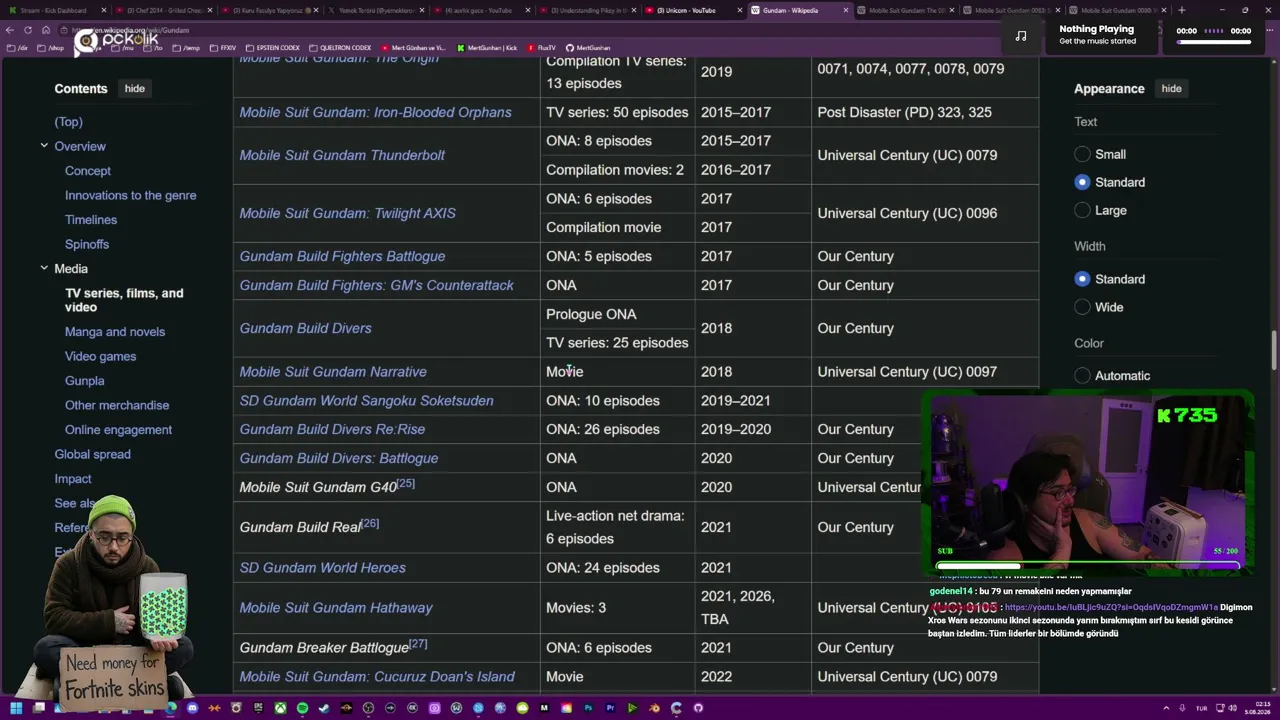Launch Discord from the taskbar

tap(193, 708)
